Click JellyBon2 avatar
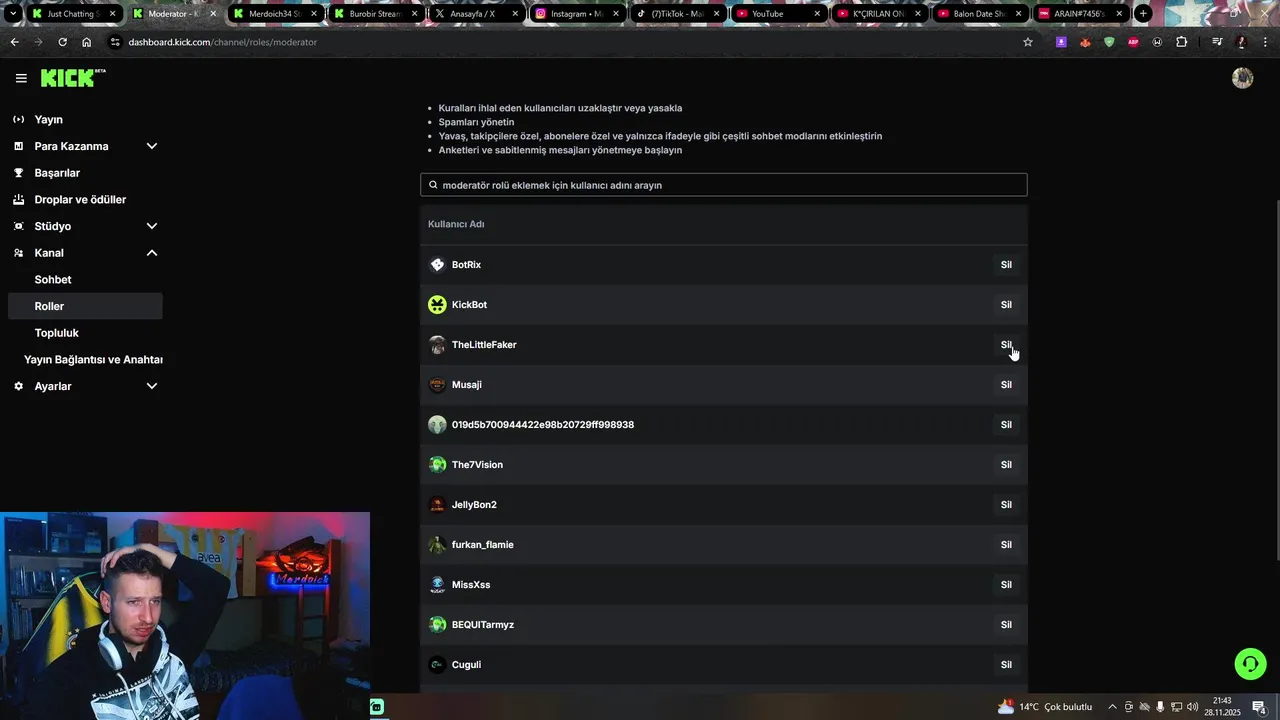Image resolution: width=1280 pixels, height=720 pixels. click(x=437, y=505)
